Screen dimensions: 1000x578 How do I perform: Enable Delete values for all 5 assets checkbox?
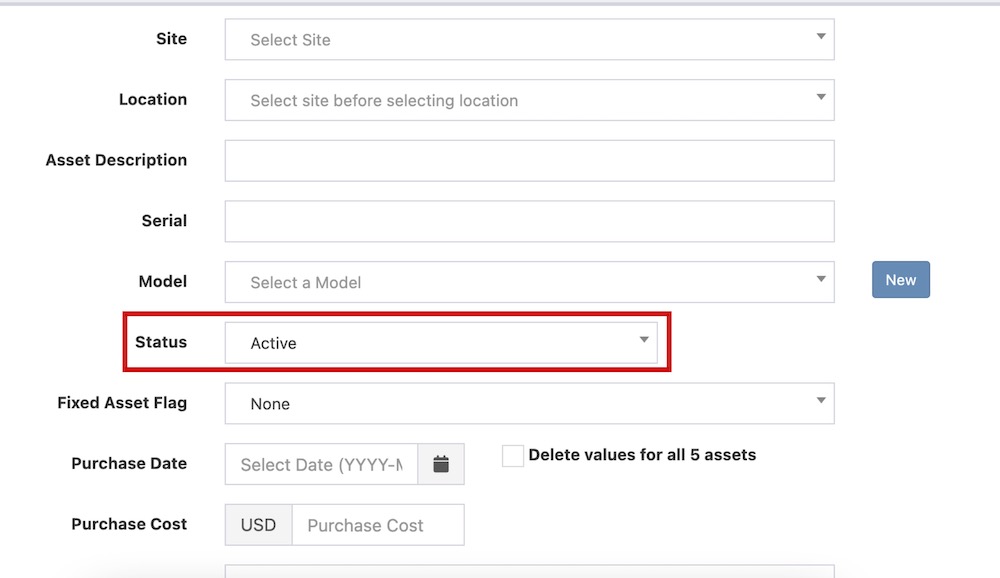[x=513, y=456]
